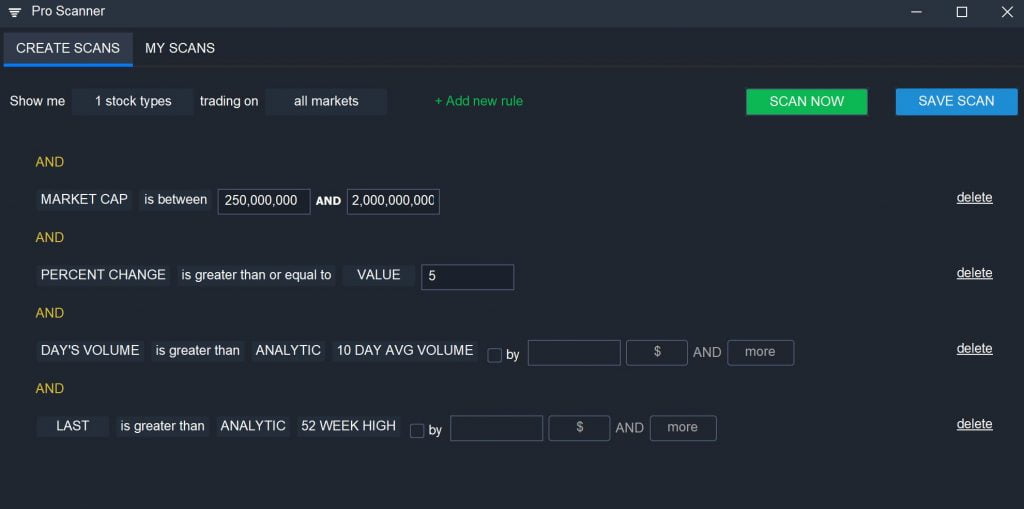Click the blue SAVE SCAN button
This screenshot has height=509, width=1024.
click(x=956, y=101)
